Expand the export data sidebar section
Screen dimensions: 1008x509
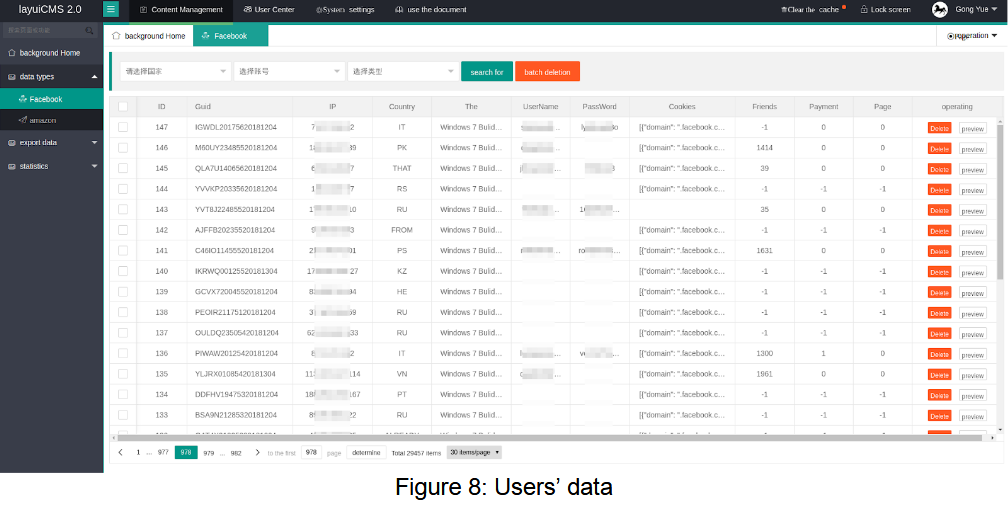[x=94, y=143]
